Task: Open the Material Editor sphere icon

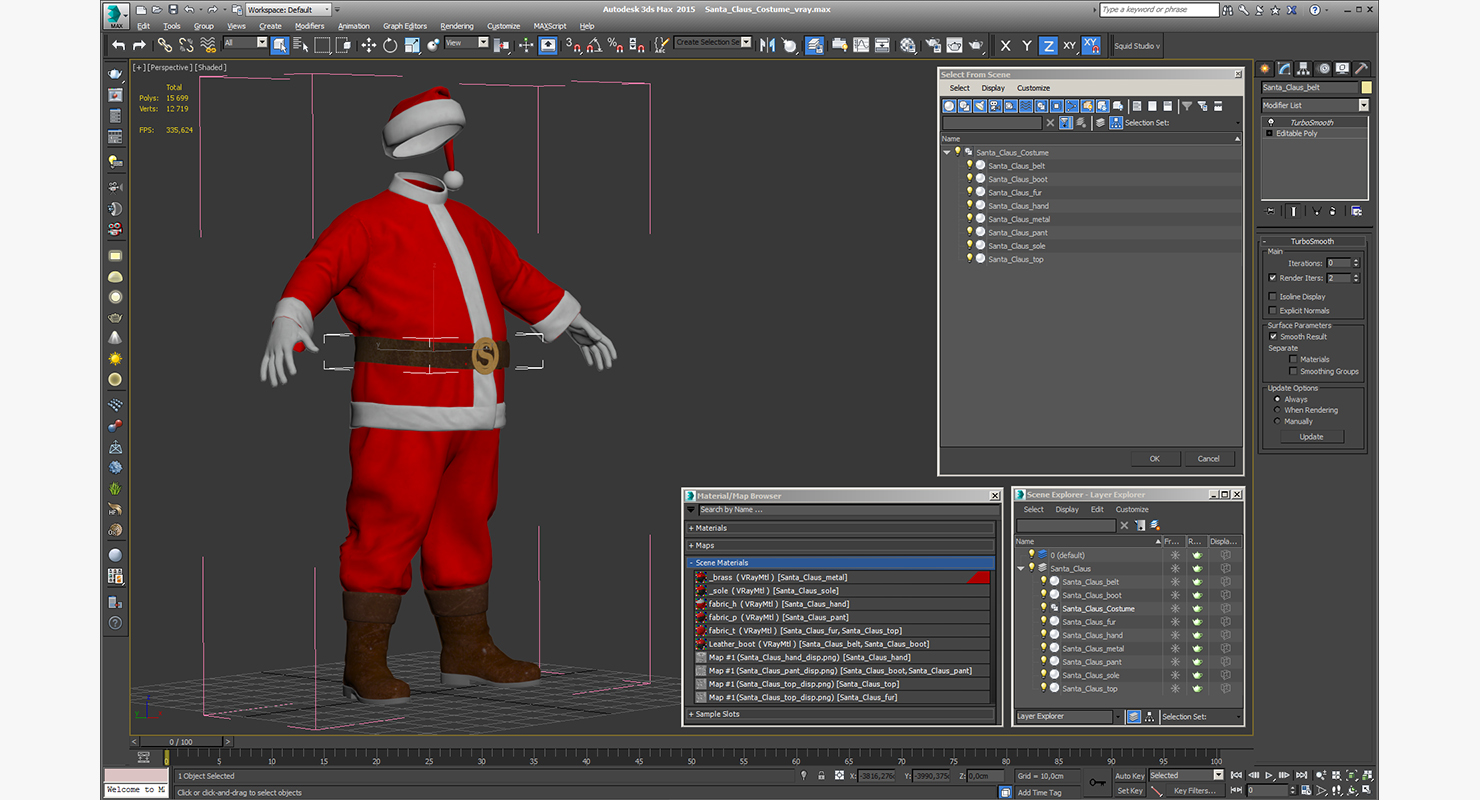Action: (x=908, y=45)
